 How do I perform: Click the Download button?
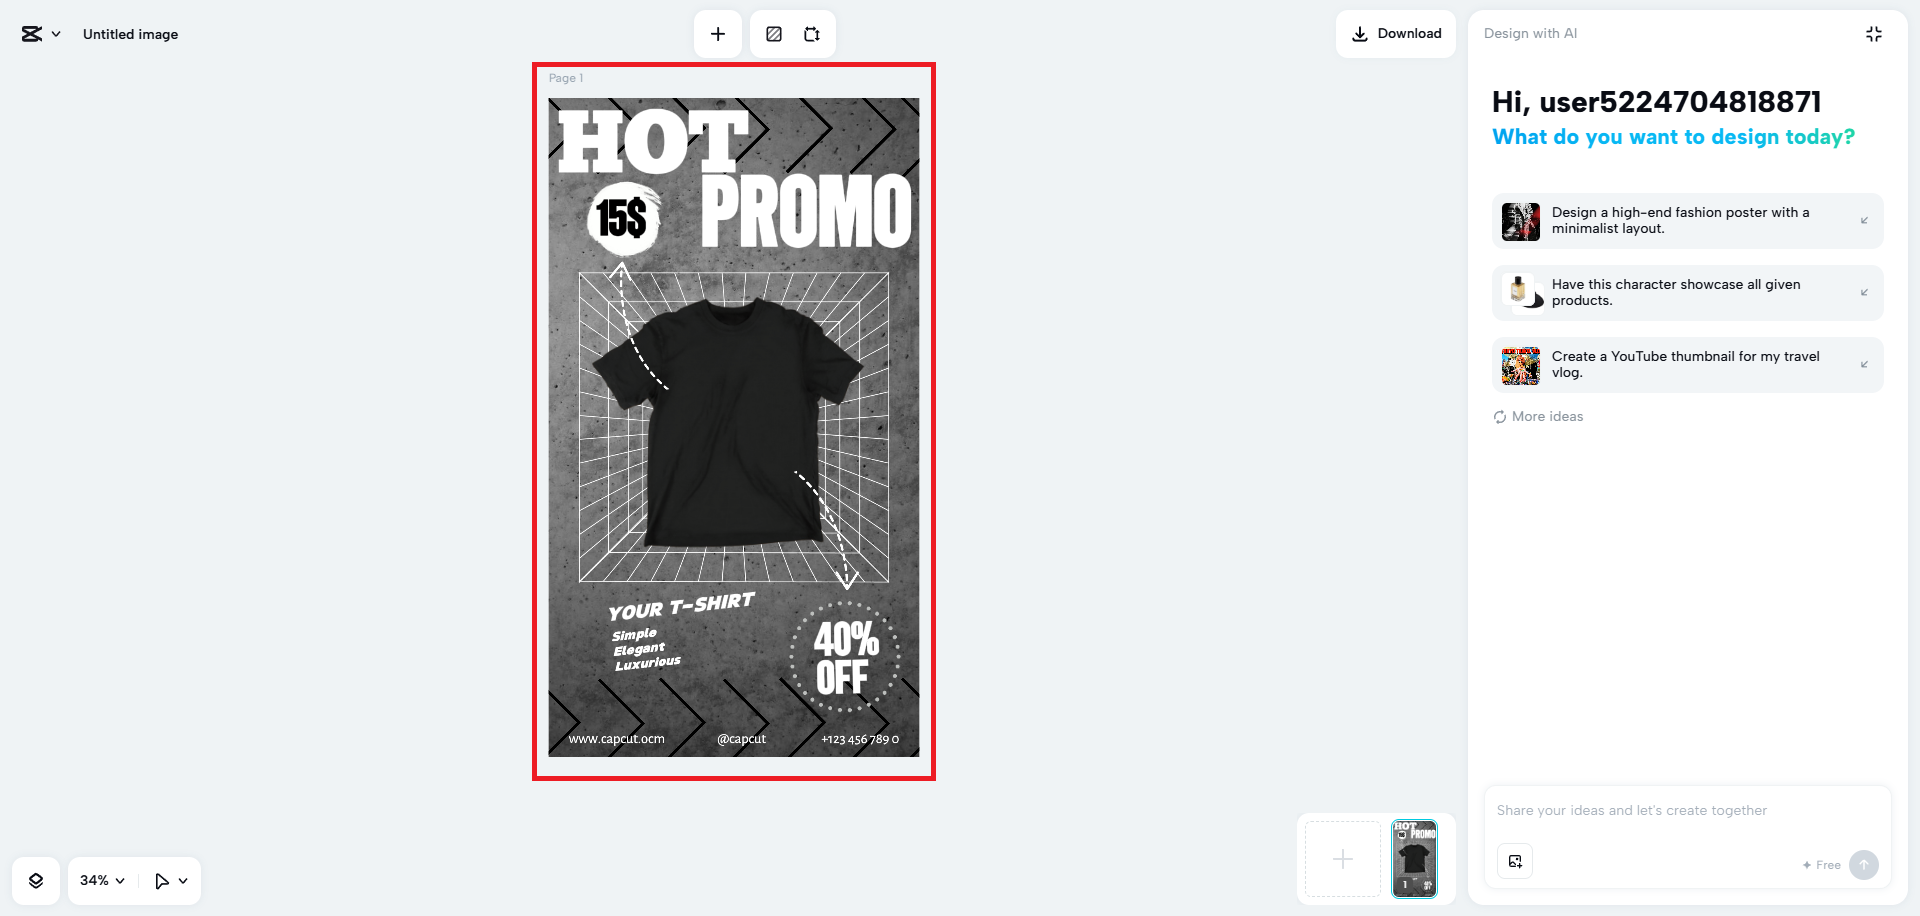click(x=1396, y=34)
